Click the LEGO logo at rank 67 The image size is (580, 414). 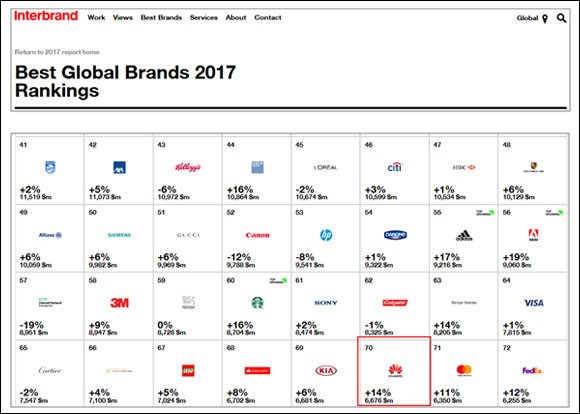(x=188, y=370)
